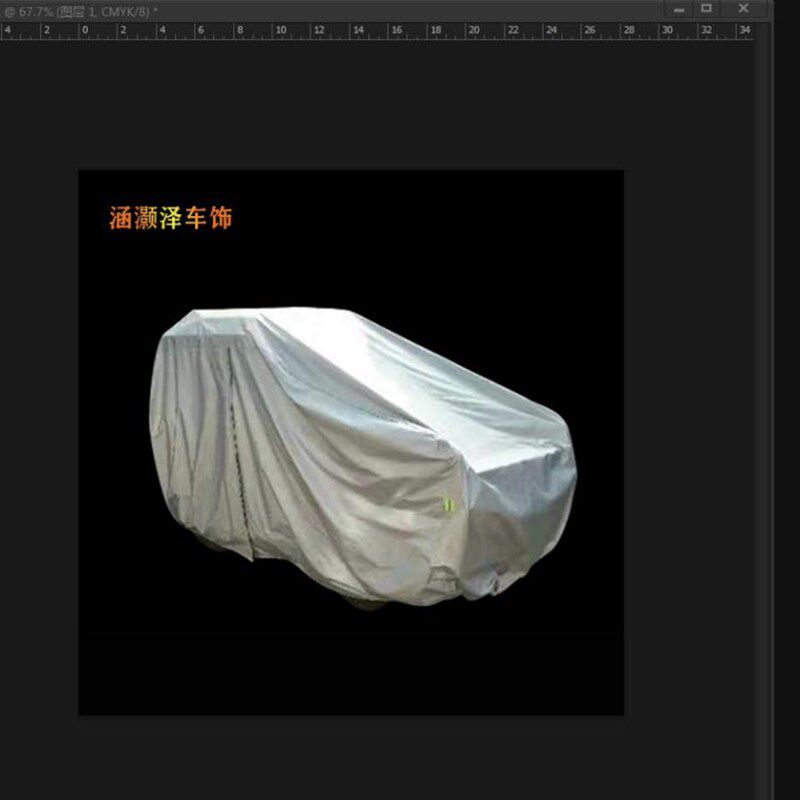Click the silver car cover image
Viewport: 800px width, 800px height.
tap(363, 458)
